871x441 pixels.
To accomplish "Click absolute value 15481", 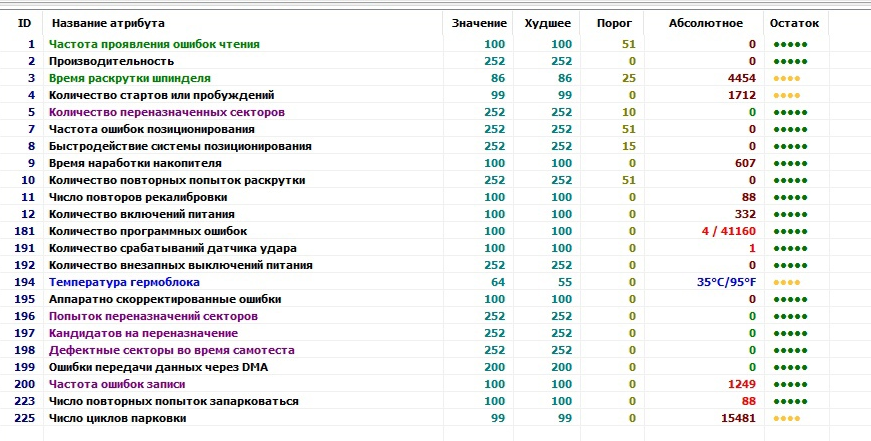I will [738, 418].
